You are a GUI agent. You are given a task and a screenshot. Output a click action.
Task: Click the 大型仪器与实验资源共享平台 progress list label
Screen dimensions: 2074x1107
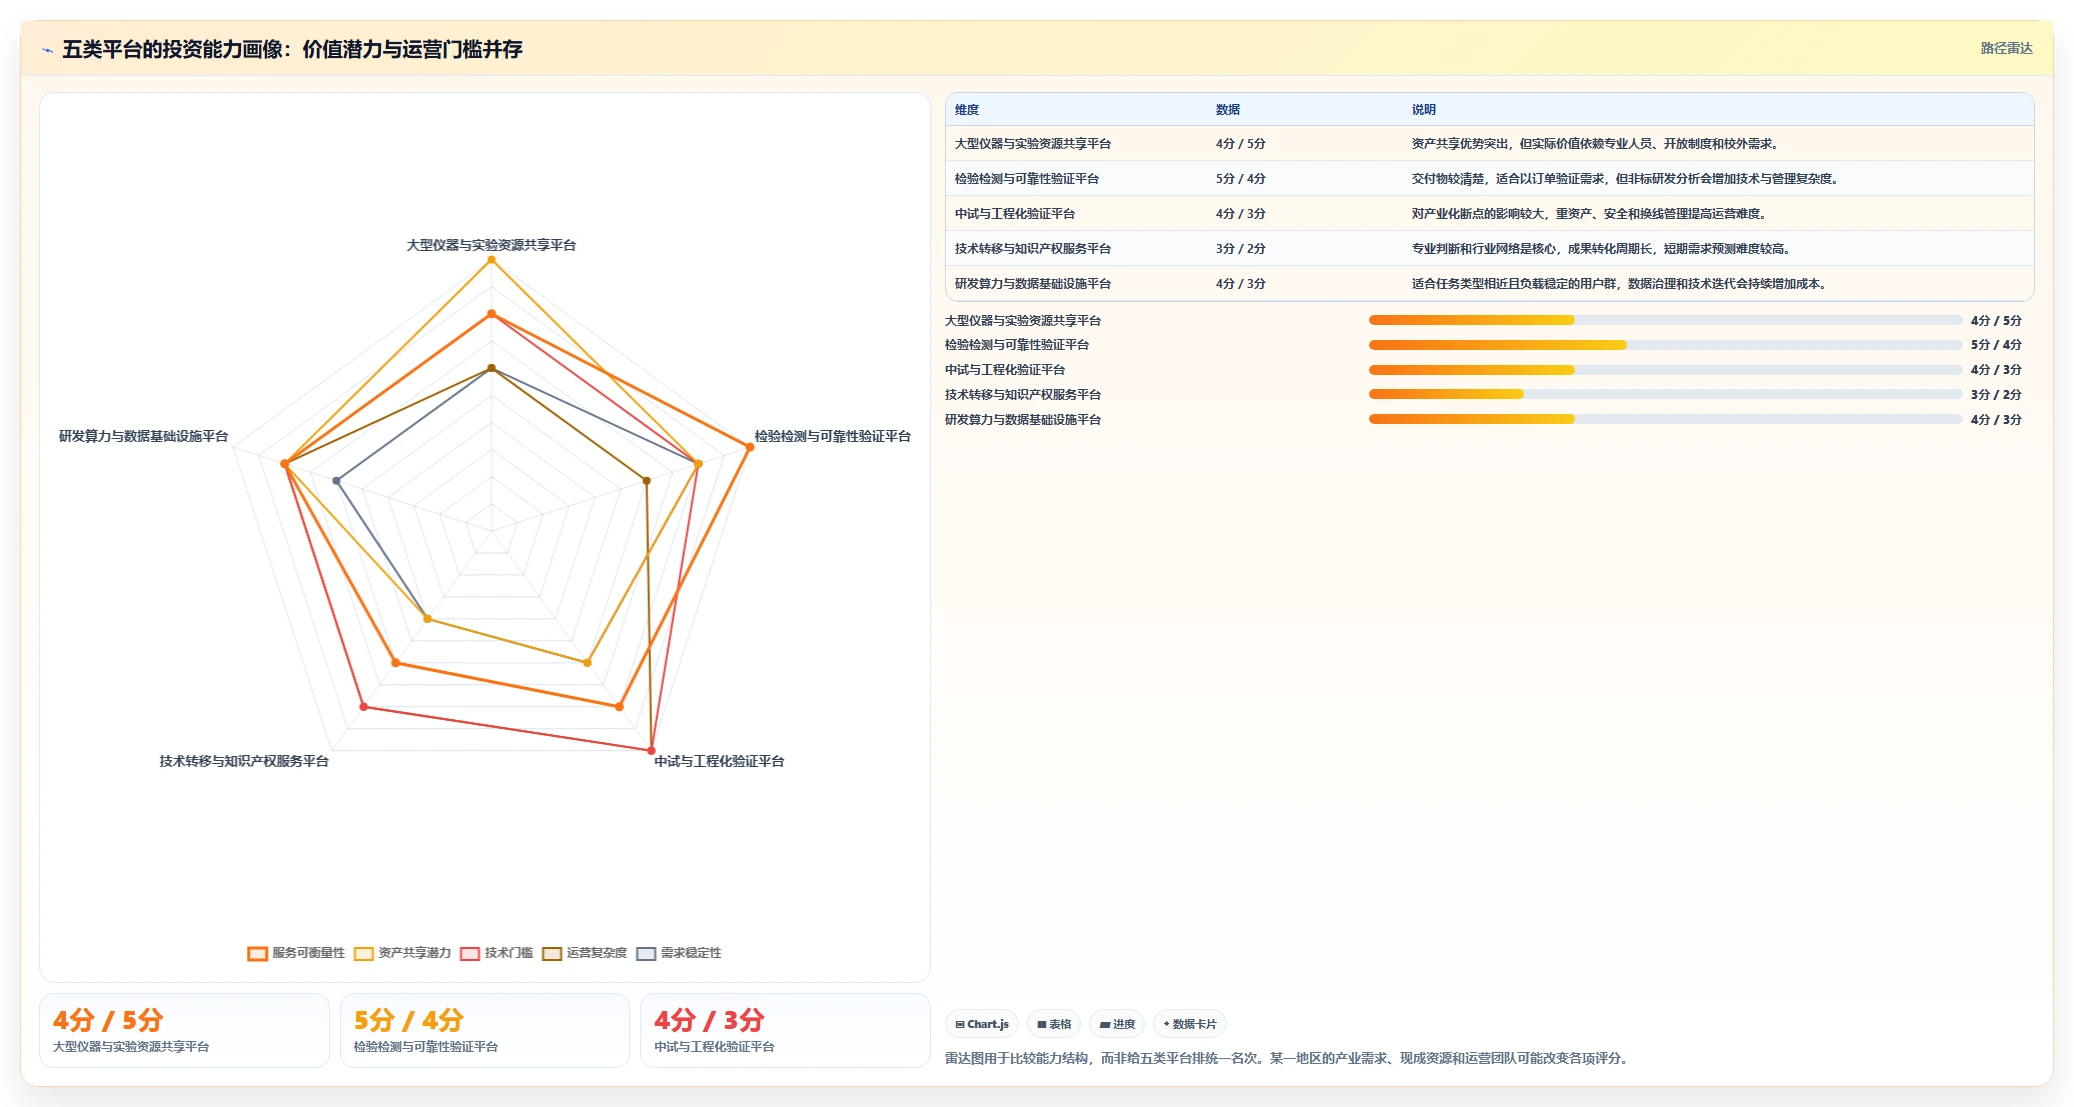click(x=1023, y=321)
